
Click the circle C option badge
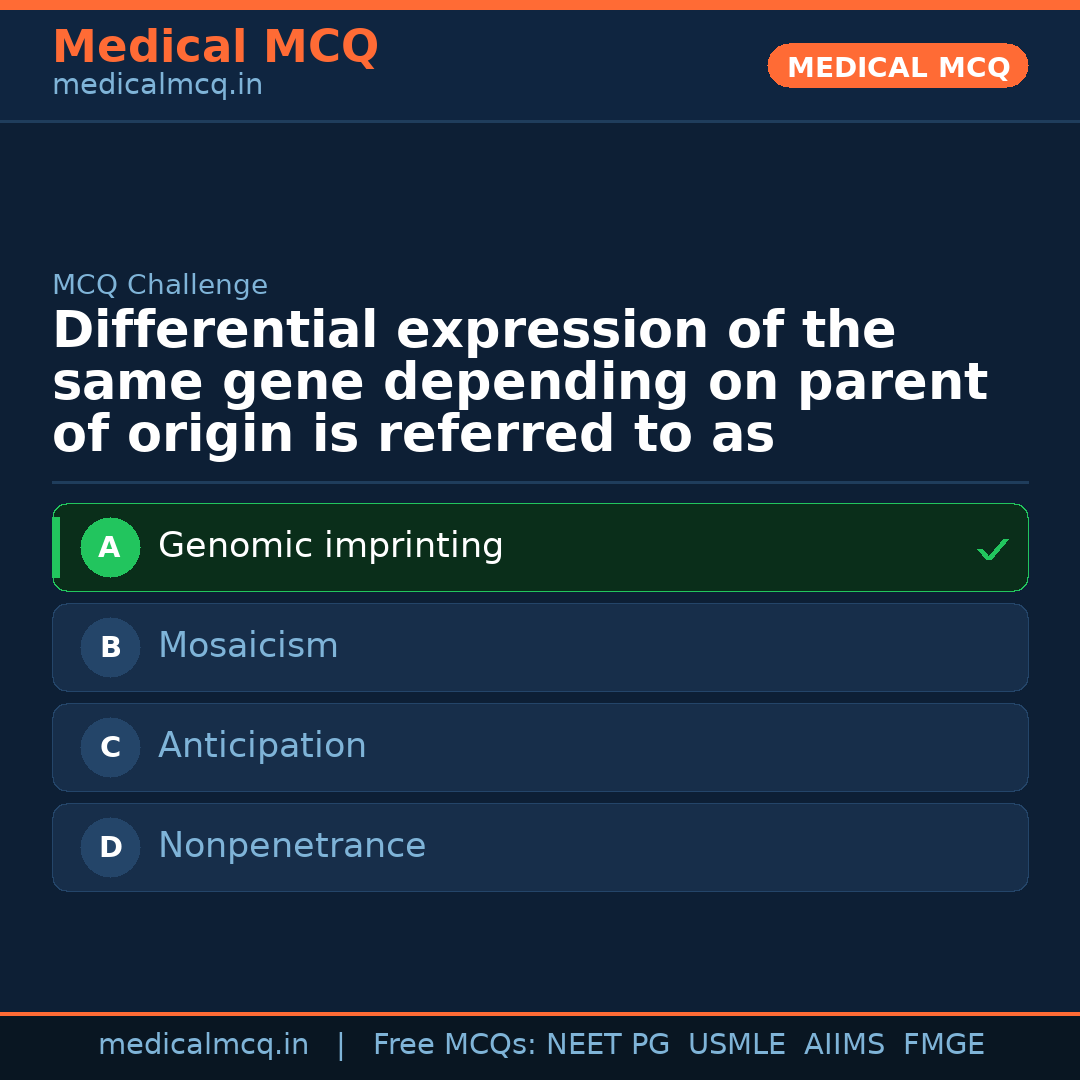[x=110, y=747]
